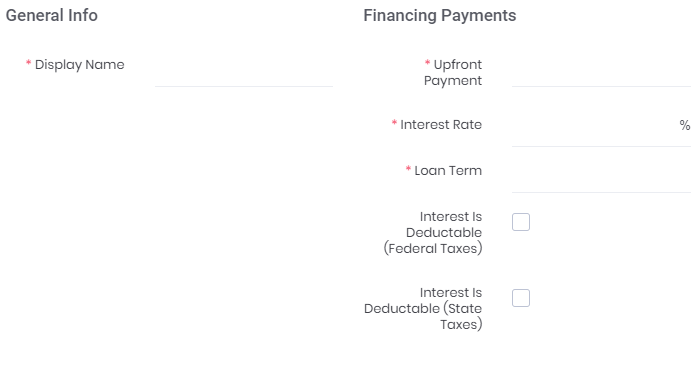Click the percent symbol in Interest Rate
The height and width of the screenshot is (367, 698).
coord(685,125)
